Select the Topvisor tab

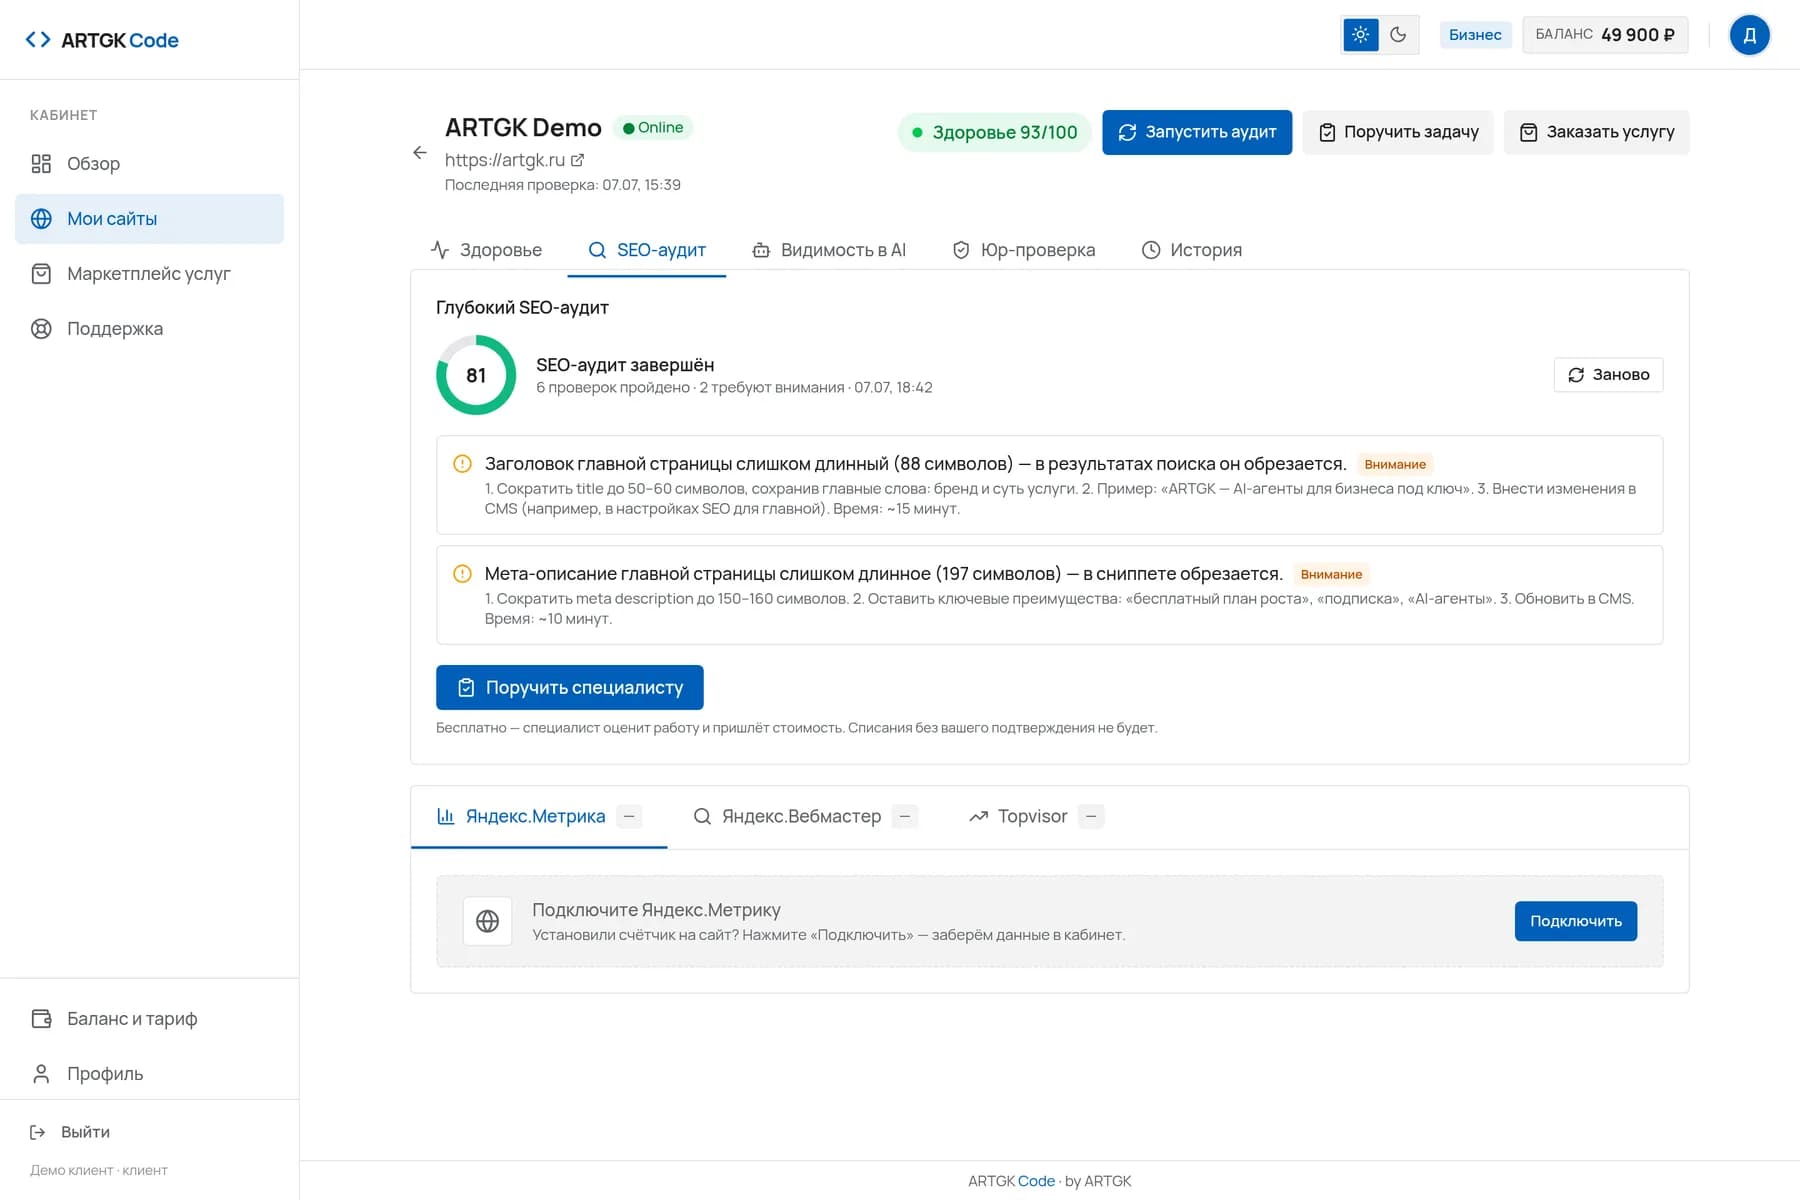(x=1035, y=817)
